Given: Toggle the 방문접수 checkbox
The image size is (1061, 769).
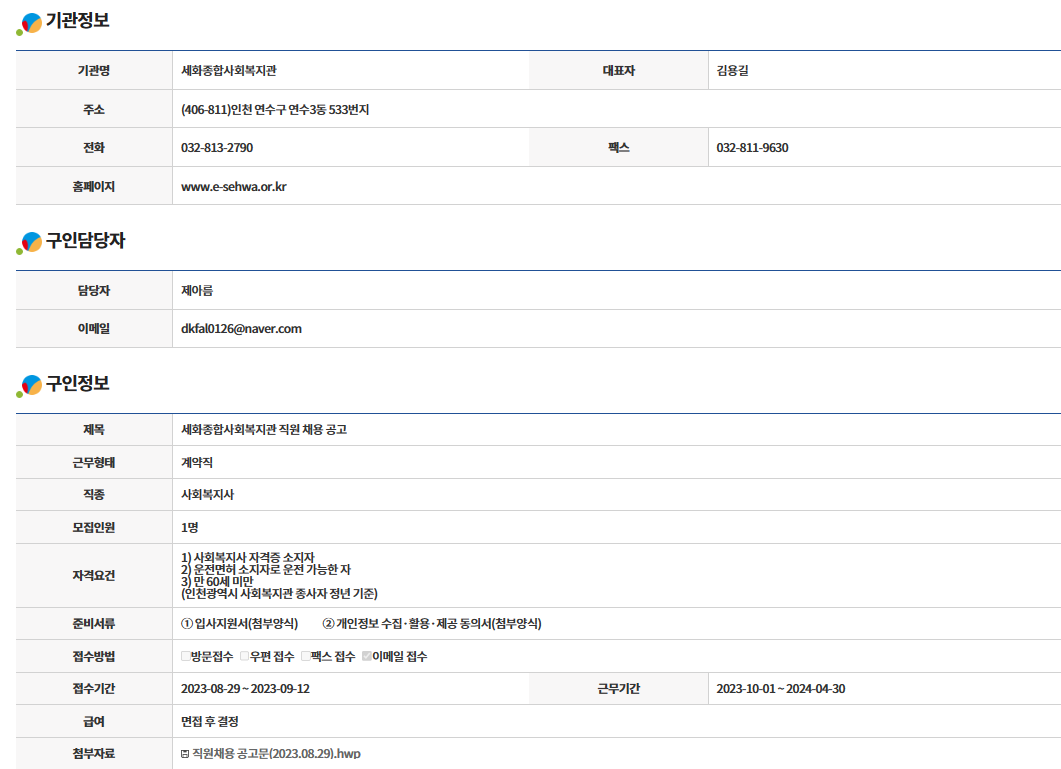Looking at the screenshot, I should 185,657.
